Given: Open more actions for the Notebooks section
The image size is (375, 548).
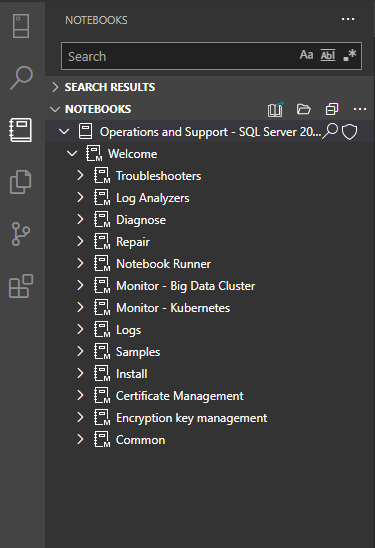Looking at the screenshot, I should click(360, 109).
